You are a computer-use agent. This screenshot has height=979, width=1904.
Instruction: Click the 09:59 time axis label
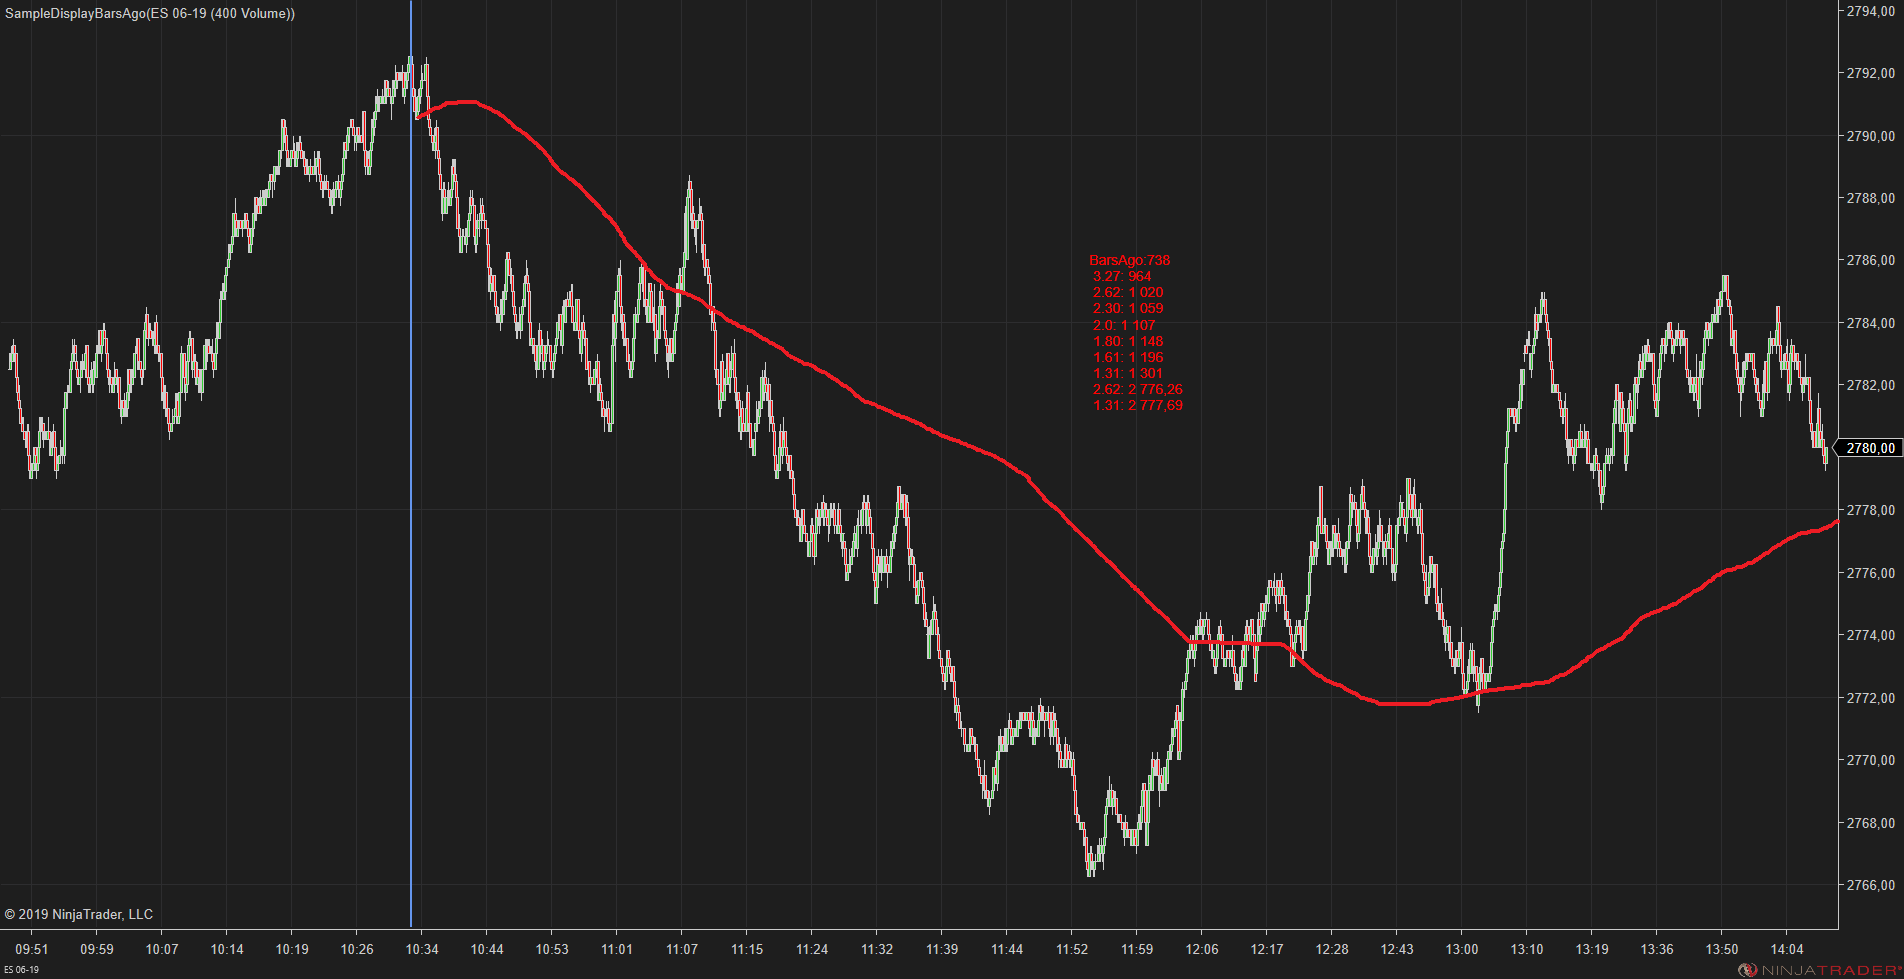(x=97, y=949)
